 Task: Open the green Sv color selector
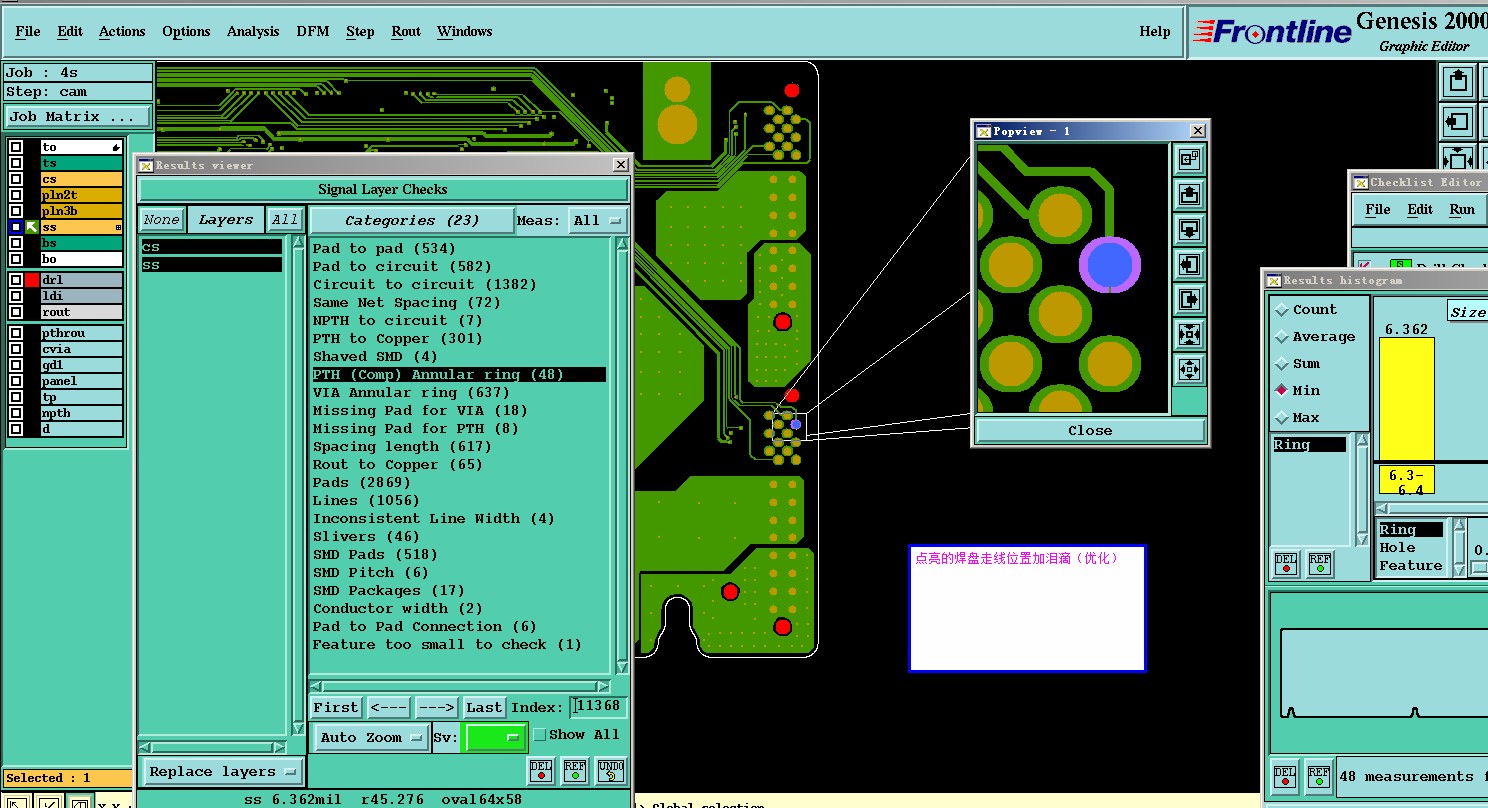point(494,738)
